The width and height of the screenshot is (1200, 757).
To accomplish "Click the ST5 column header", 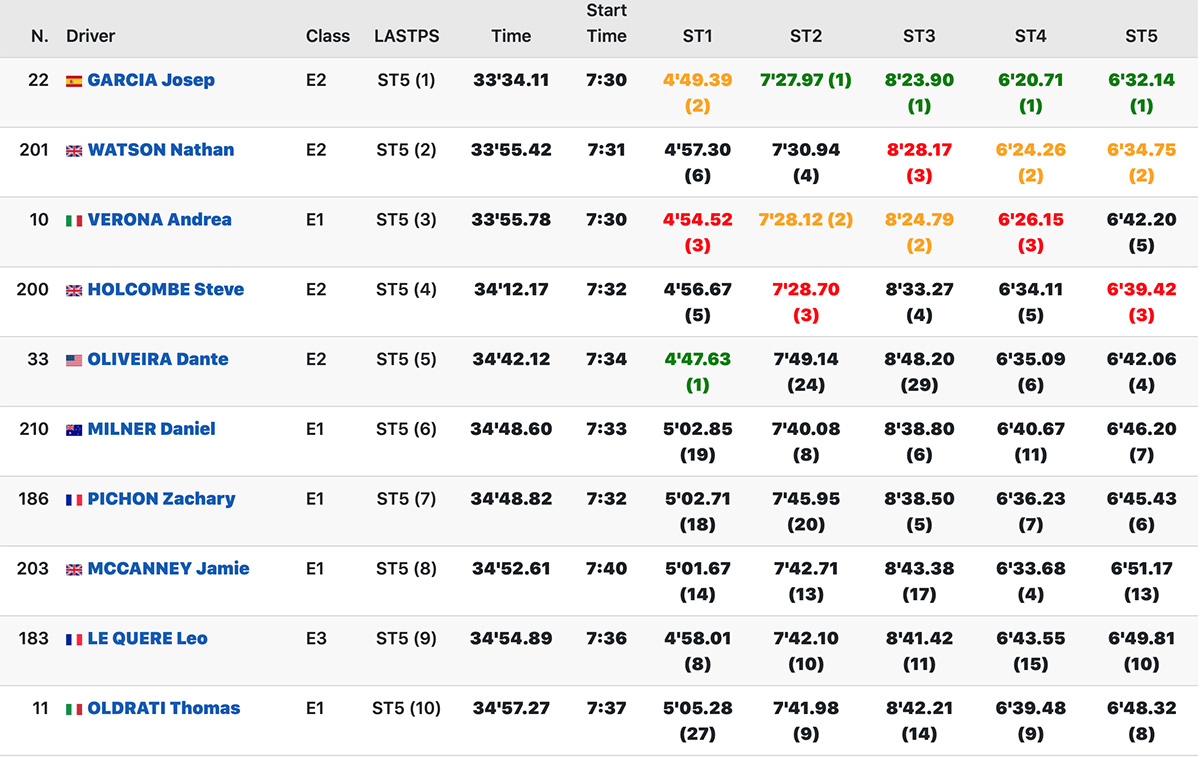I will (x=1141, y=36).
